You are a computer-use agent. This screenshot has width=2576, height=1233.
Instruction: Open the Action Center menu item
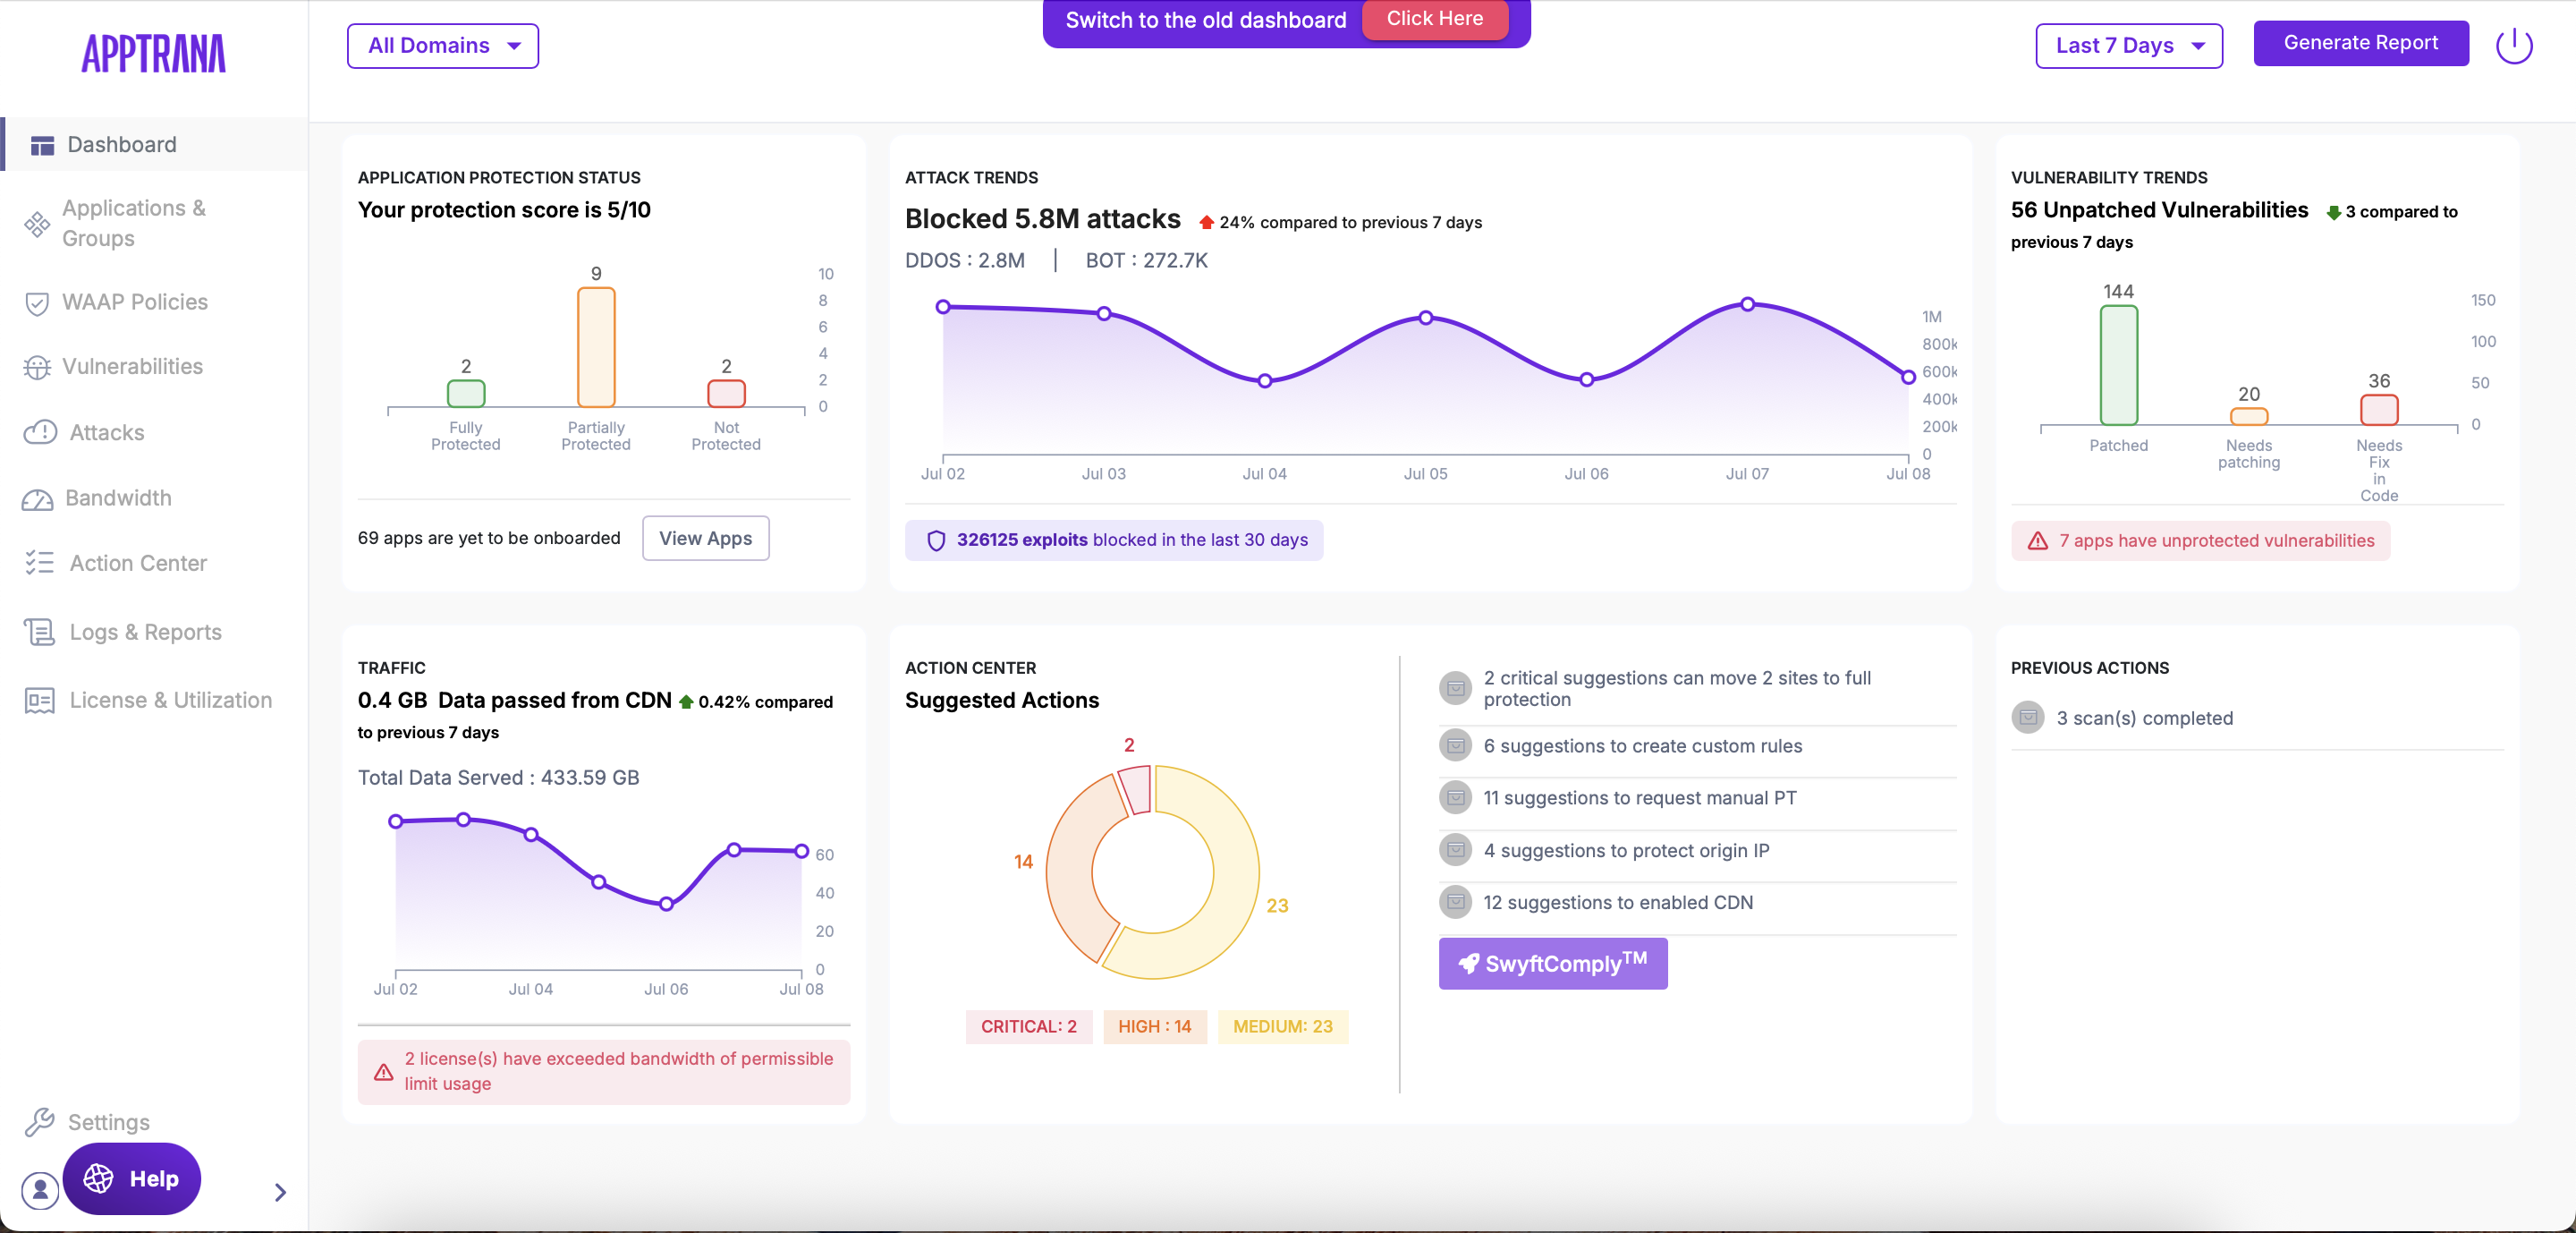tap(138, 563)
